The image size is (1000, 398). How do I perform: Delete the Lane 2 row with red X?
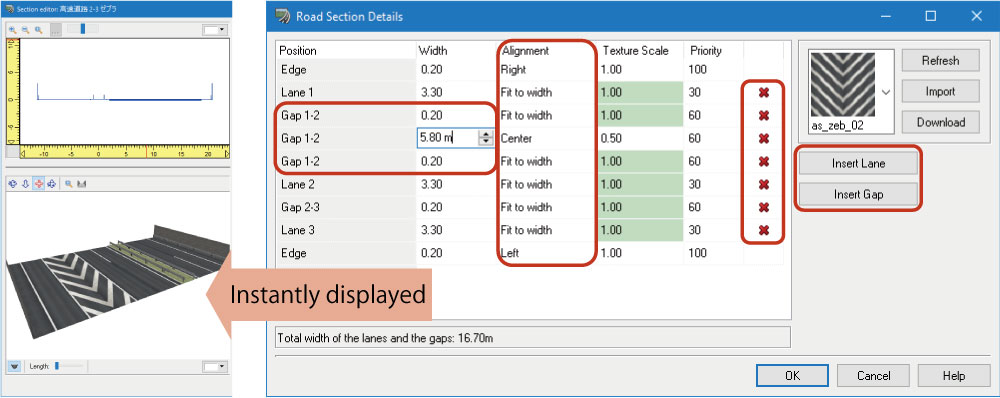763,185
